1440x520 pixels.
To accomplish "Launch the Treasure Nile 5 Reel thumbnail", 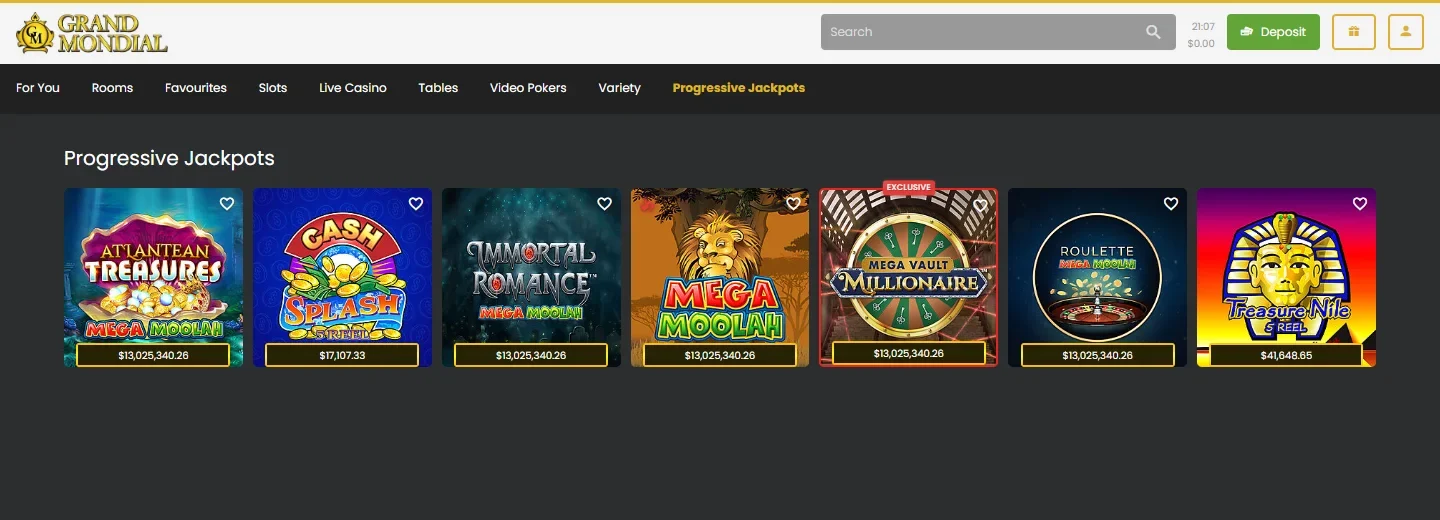I will click(1286, 277).
